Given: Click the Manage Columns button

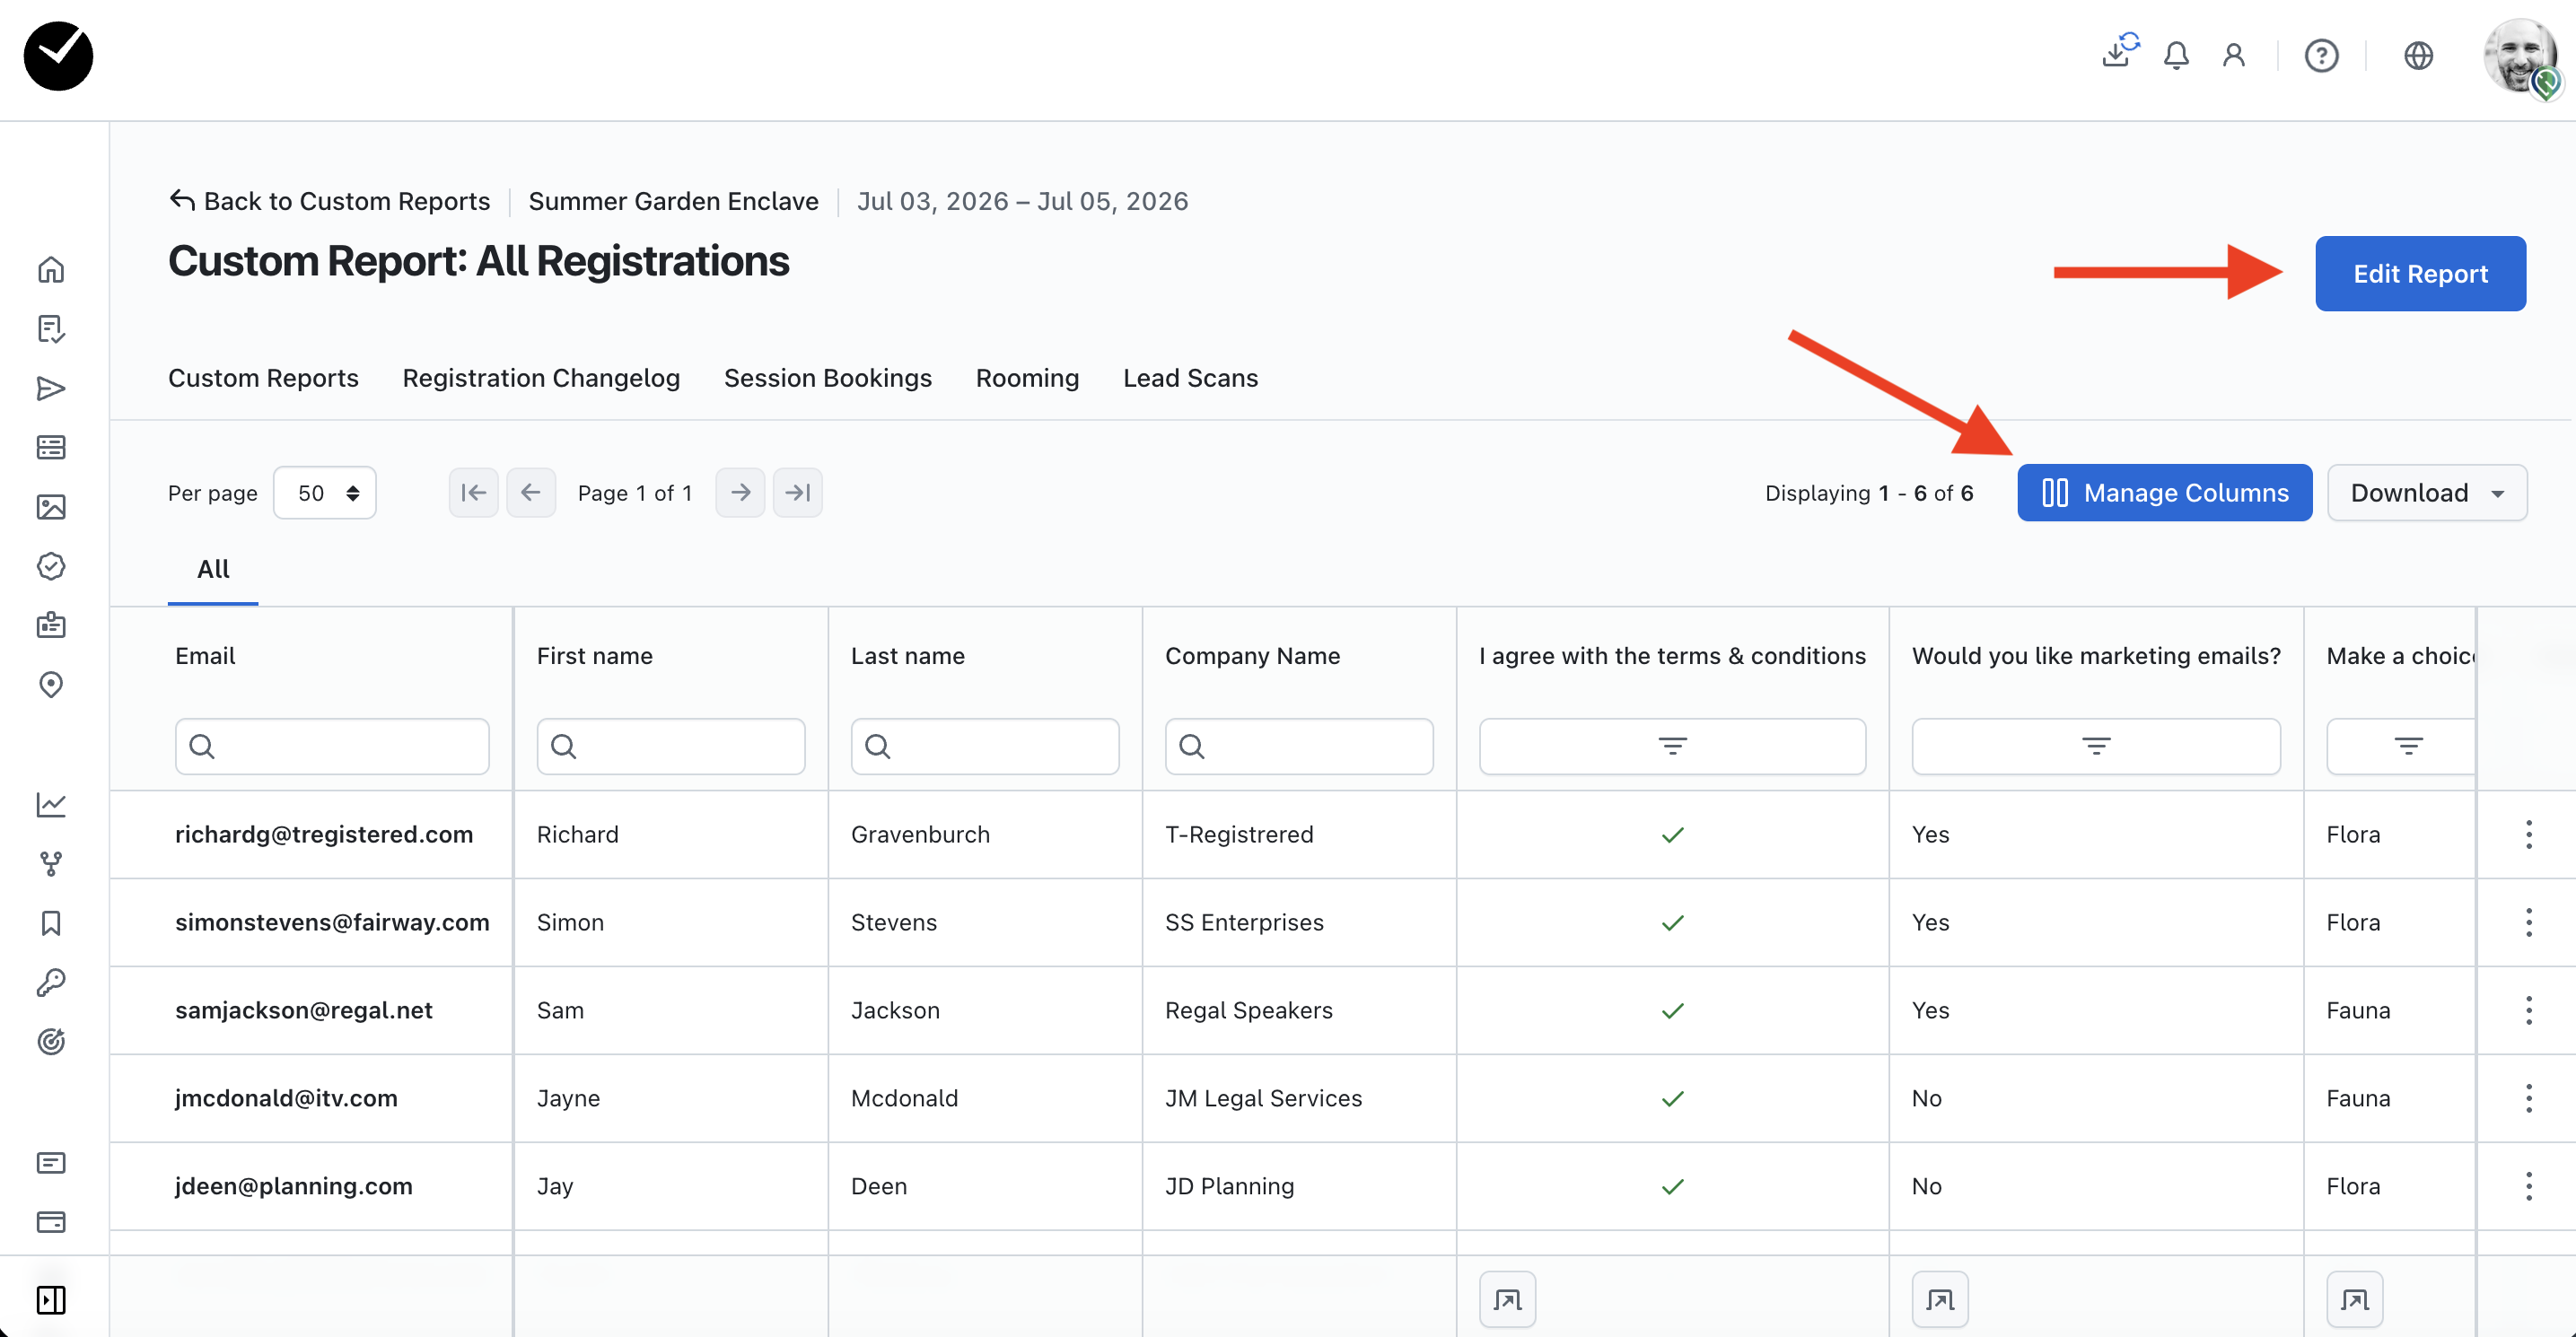Looking at the screenshot, I should pyautogui.click(x=2164, y=493).
